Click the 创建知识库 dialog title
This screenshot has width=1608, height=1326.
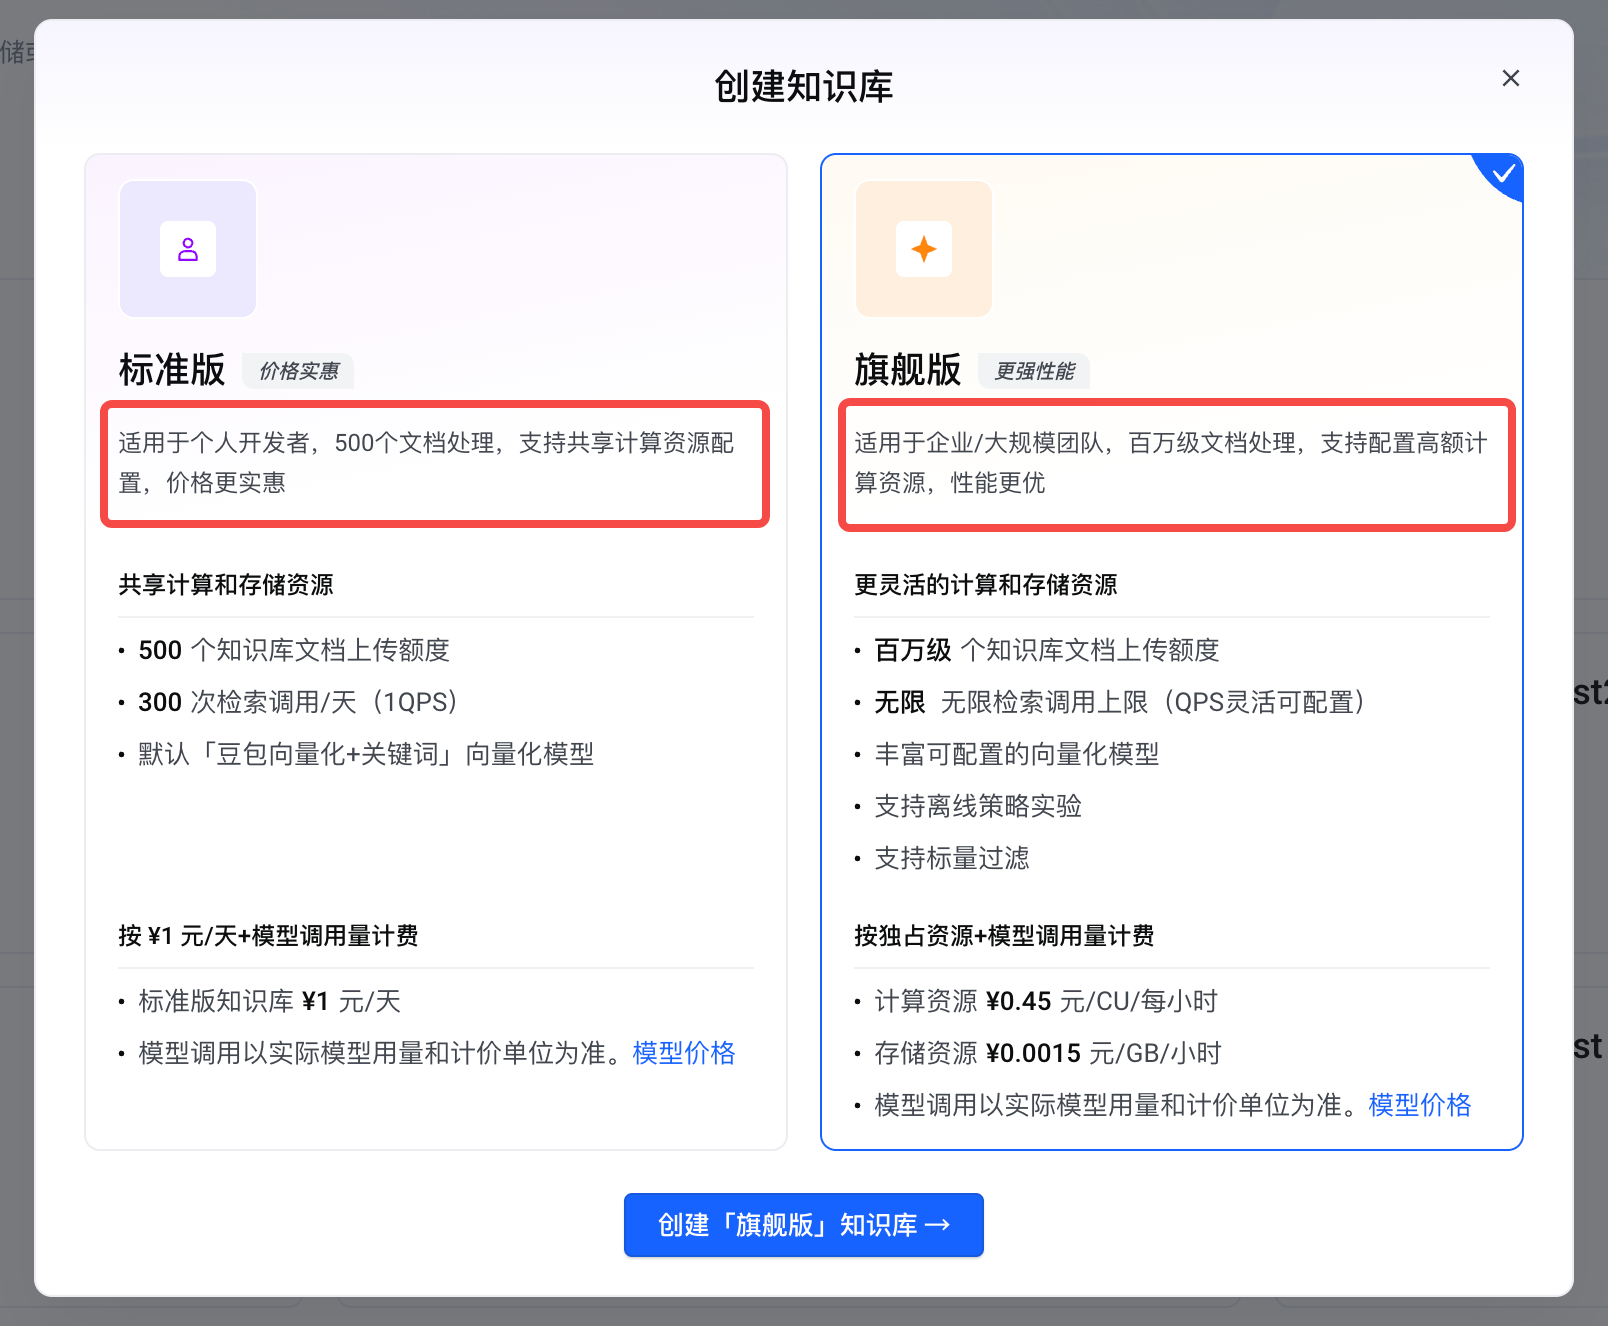(803, 87)
